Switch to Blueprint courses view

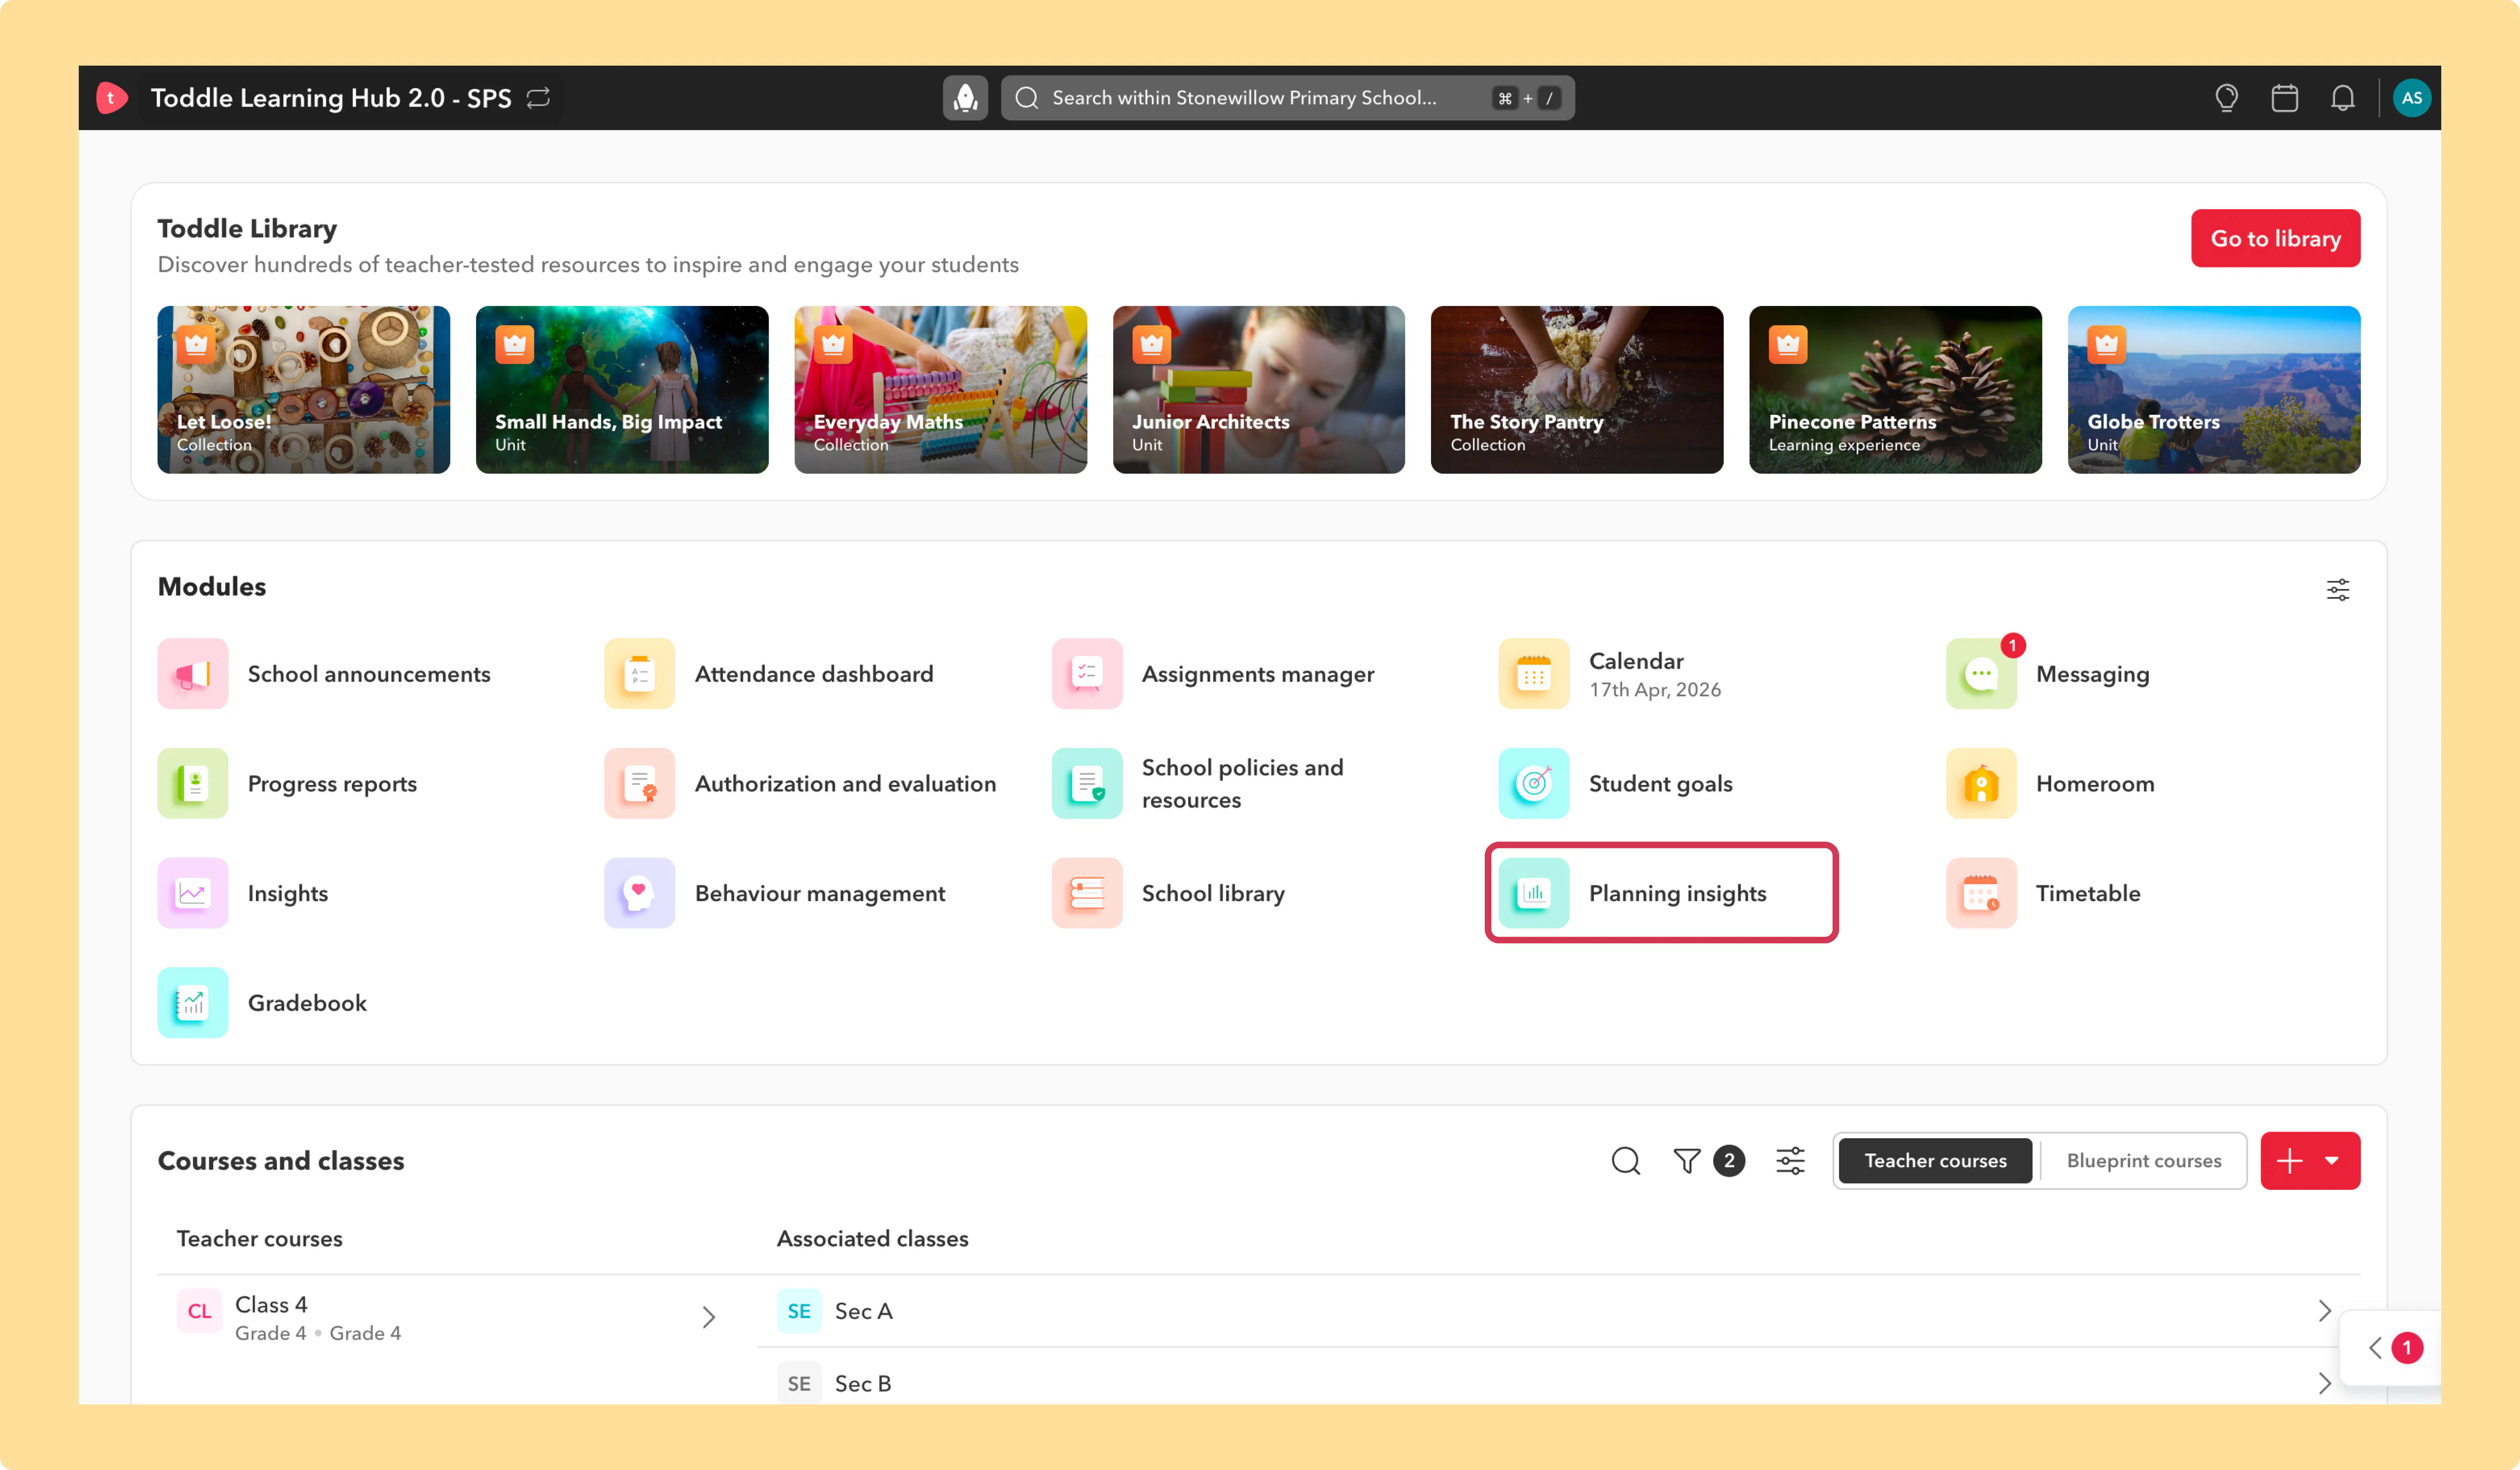coord(2144,1161)
